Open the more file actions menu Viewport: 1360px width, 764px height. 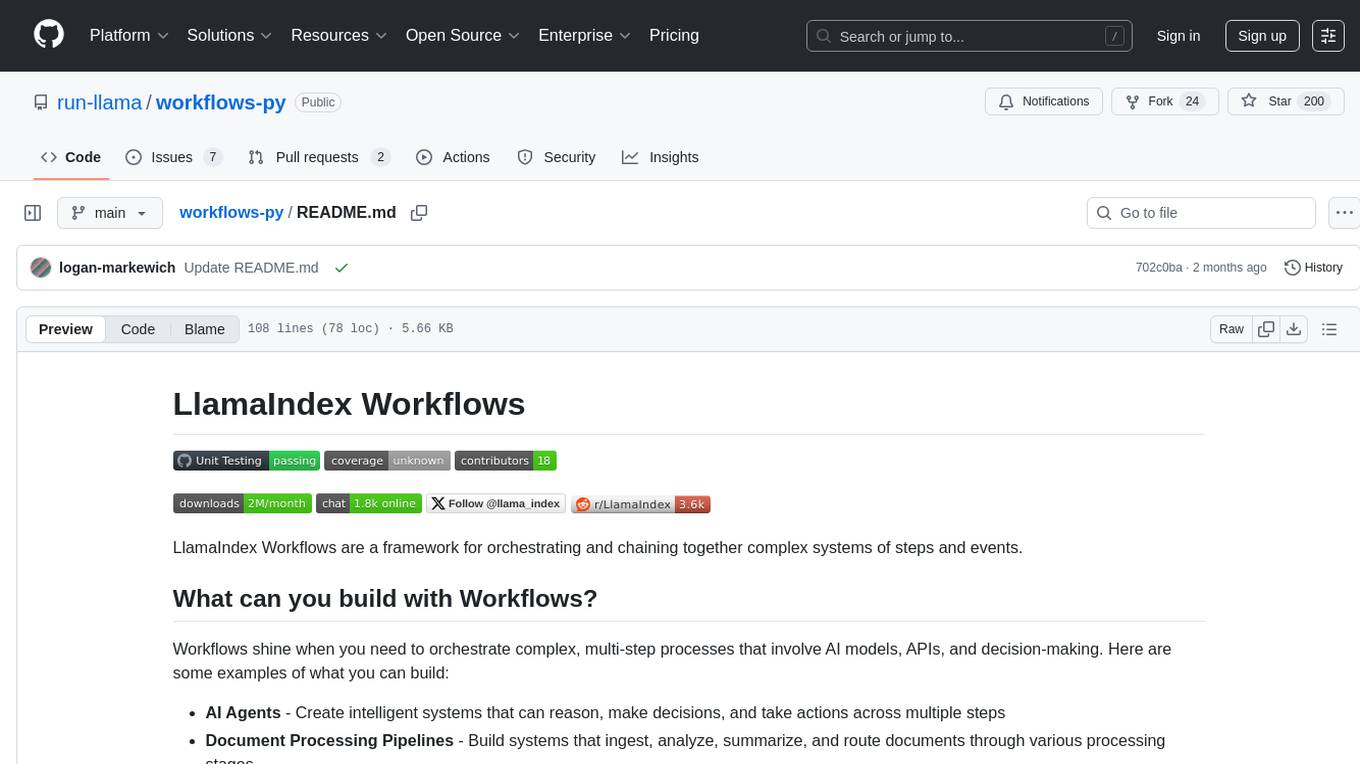click(x=1345, y=213)
